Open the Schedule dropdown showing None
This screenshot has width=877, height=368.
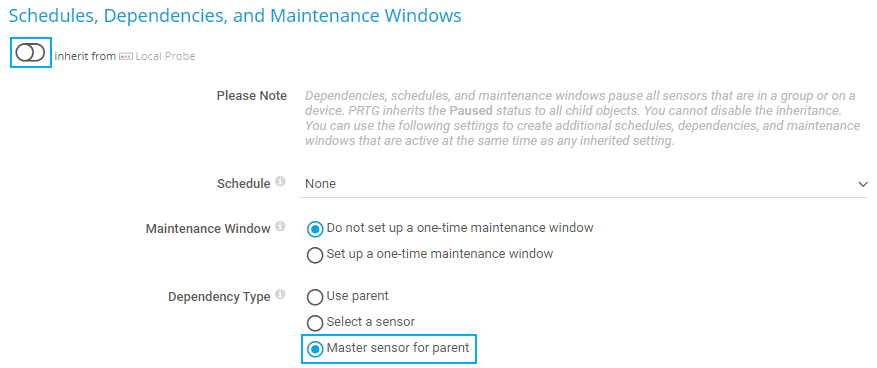point(583,184)
